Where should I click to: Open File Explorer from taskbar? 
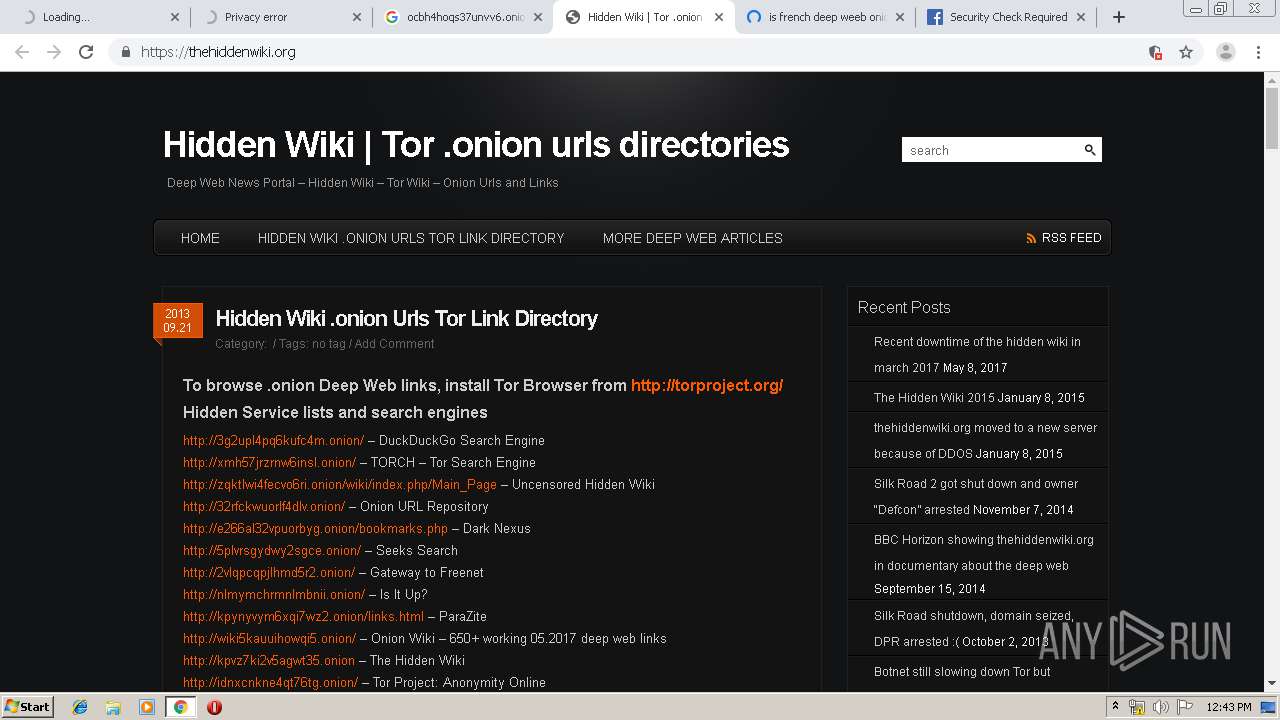click(x=113, y=707)
